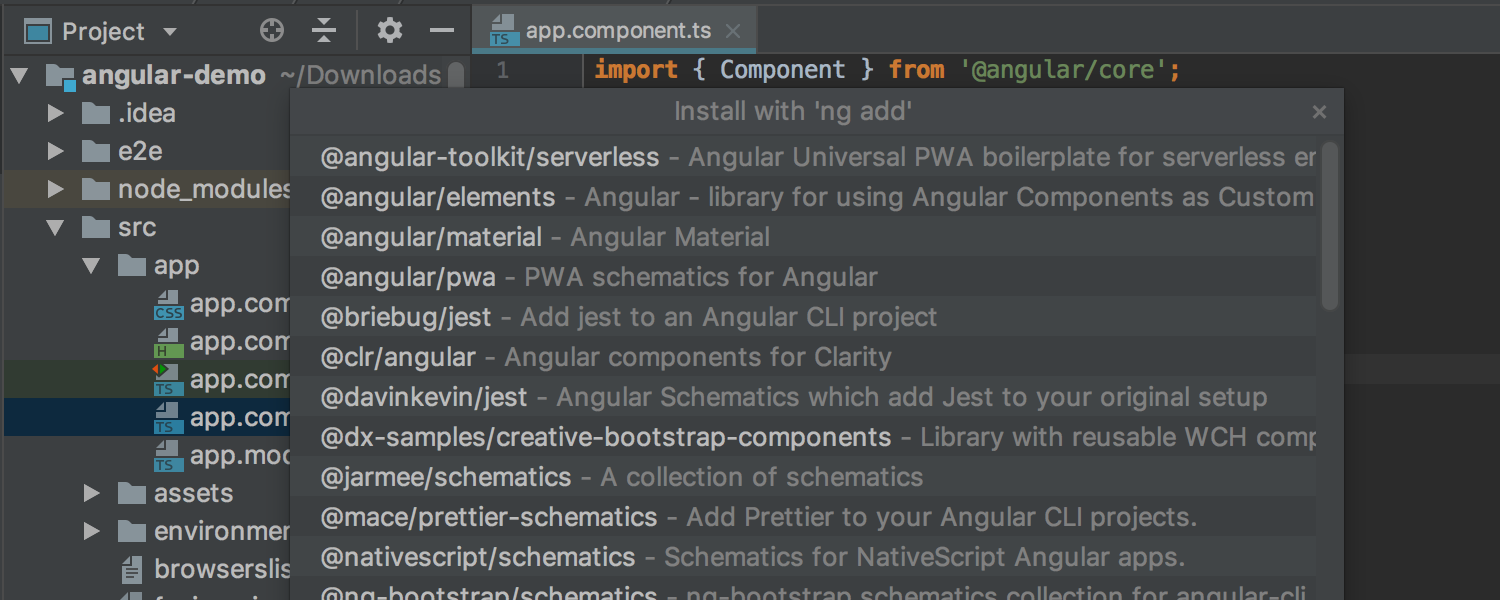Collapse the src folder
This screenshot has height=600, width=1500.
[x=56, y=228]
